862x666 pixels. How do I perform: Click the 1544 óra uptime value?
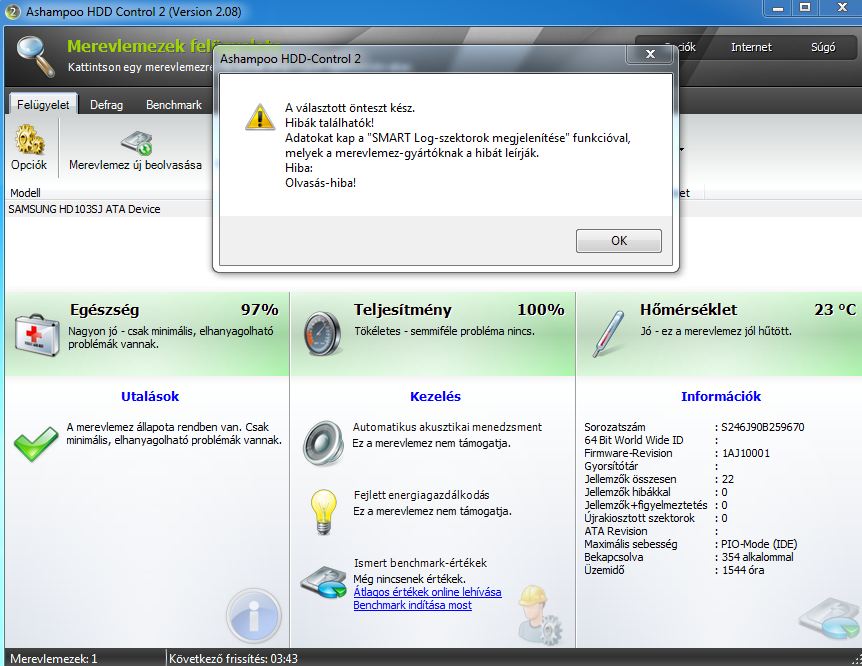743,570
